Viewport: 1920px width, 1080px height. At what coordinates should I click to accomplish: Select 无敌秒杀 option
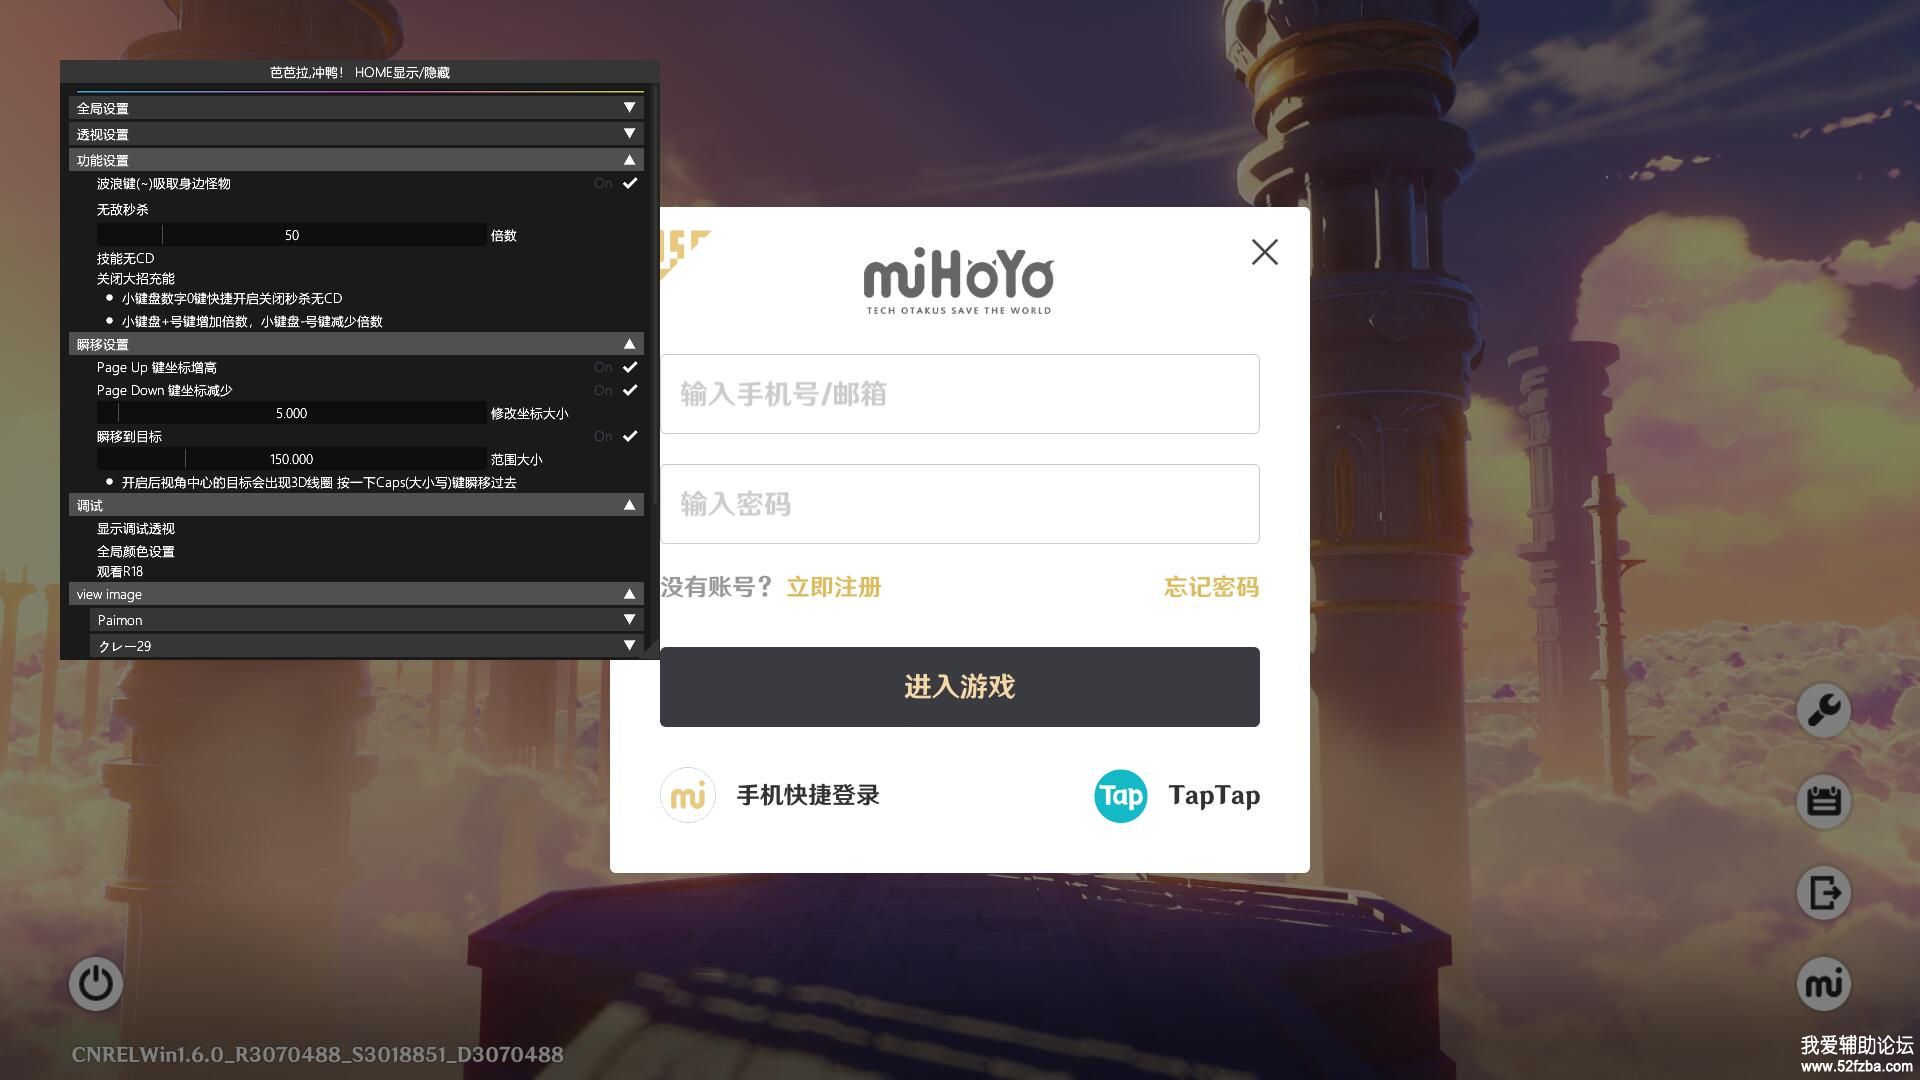(122, 209)
